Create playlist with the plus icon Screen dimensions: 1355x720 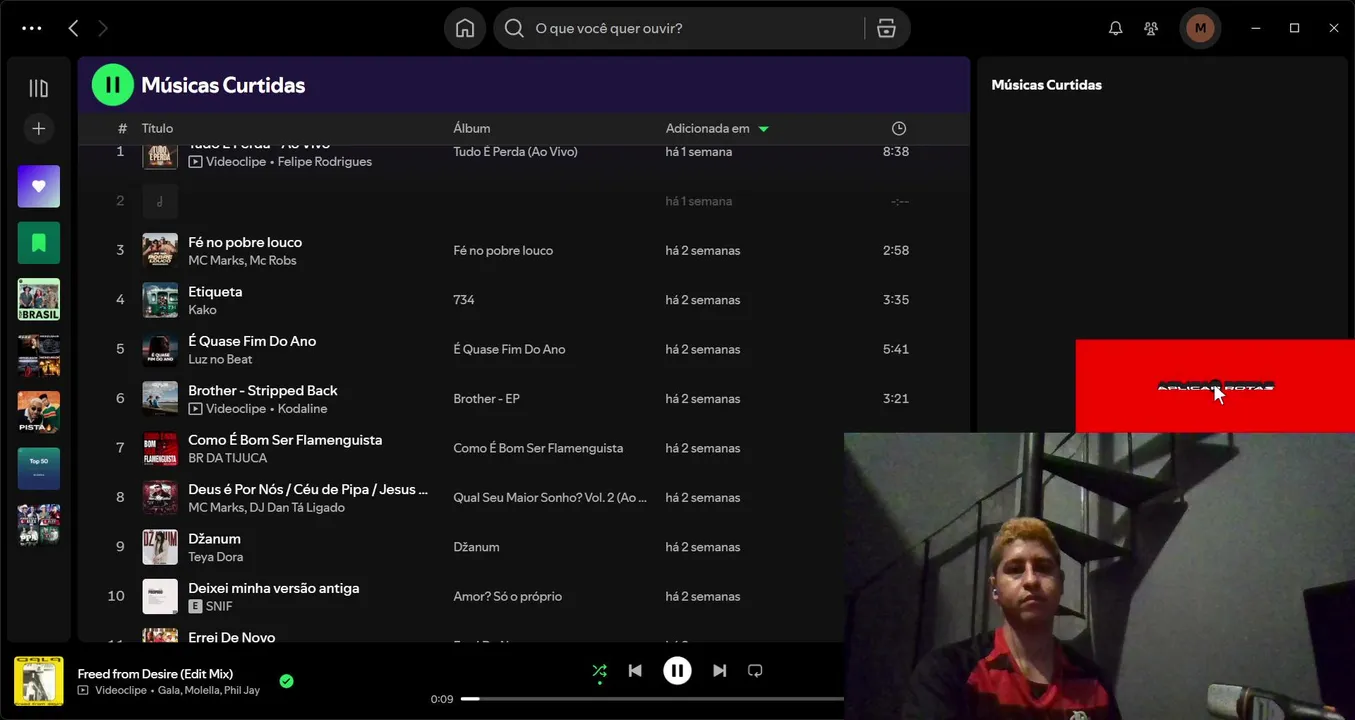pyautogui.click(x=38, y=128)
